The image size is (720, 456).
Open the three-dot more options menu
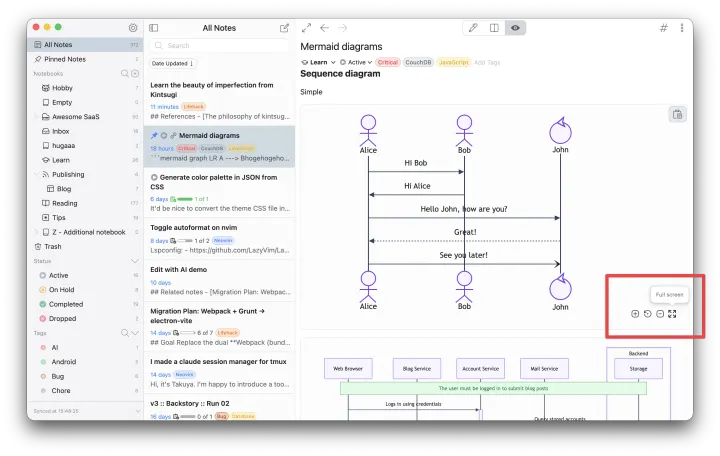pos(682,28)
